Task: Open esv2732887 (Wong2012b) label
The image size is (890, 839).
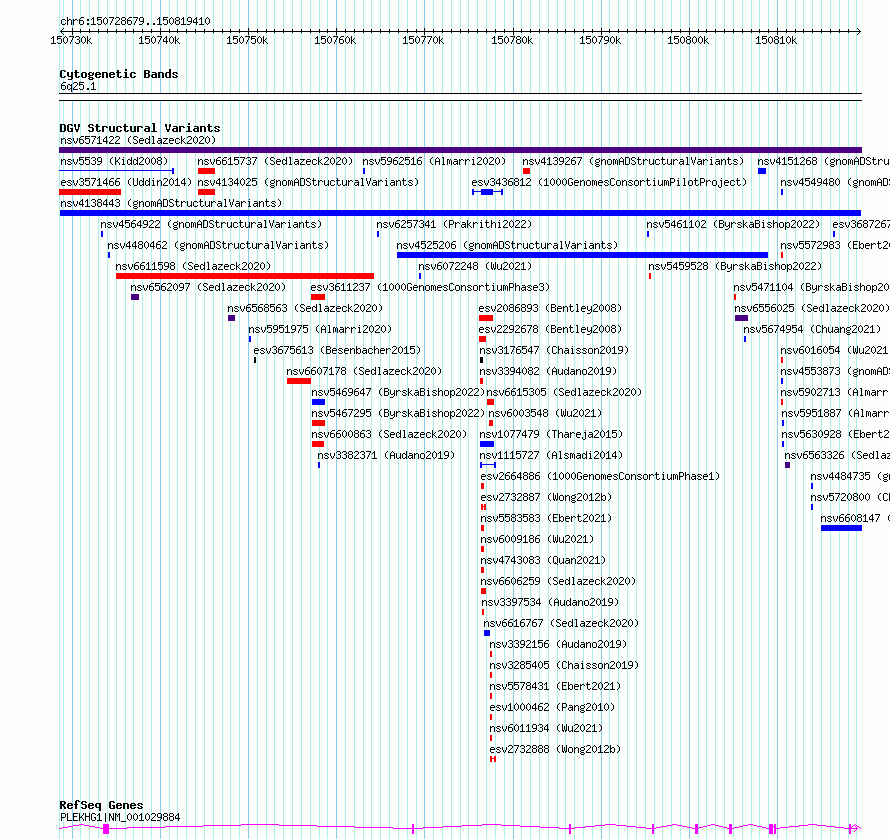Action: click(x=546, y=497)
